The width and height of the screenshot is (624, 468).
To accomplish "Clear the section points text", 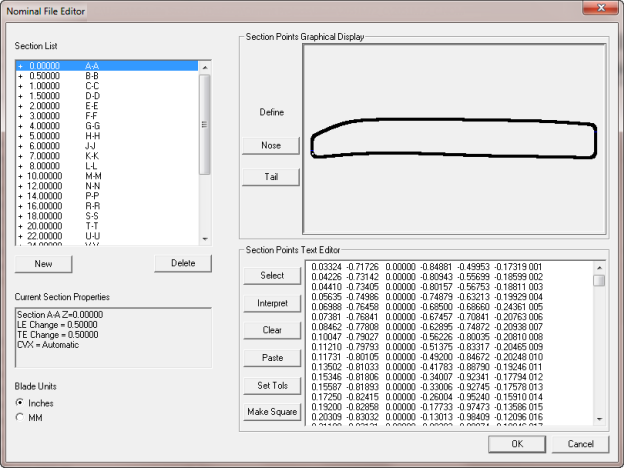I will [270, 329].
